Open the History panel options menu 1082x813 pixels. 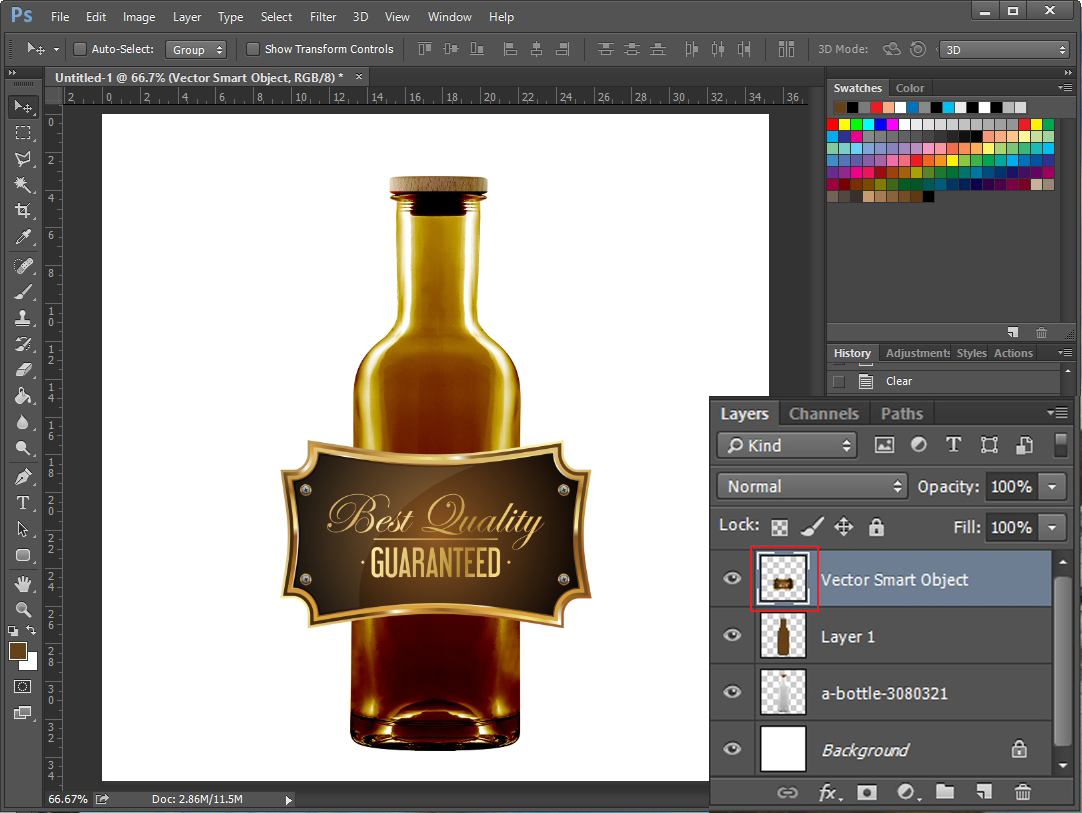[1065, 353]
